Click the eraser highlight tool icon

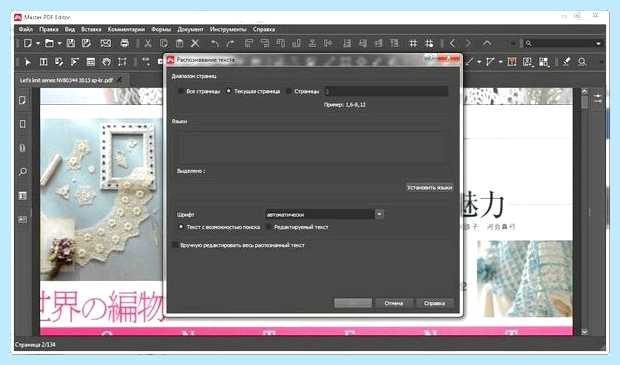click(x=567, y=62)
